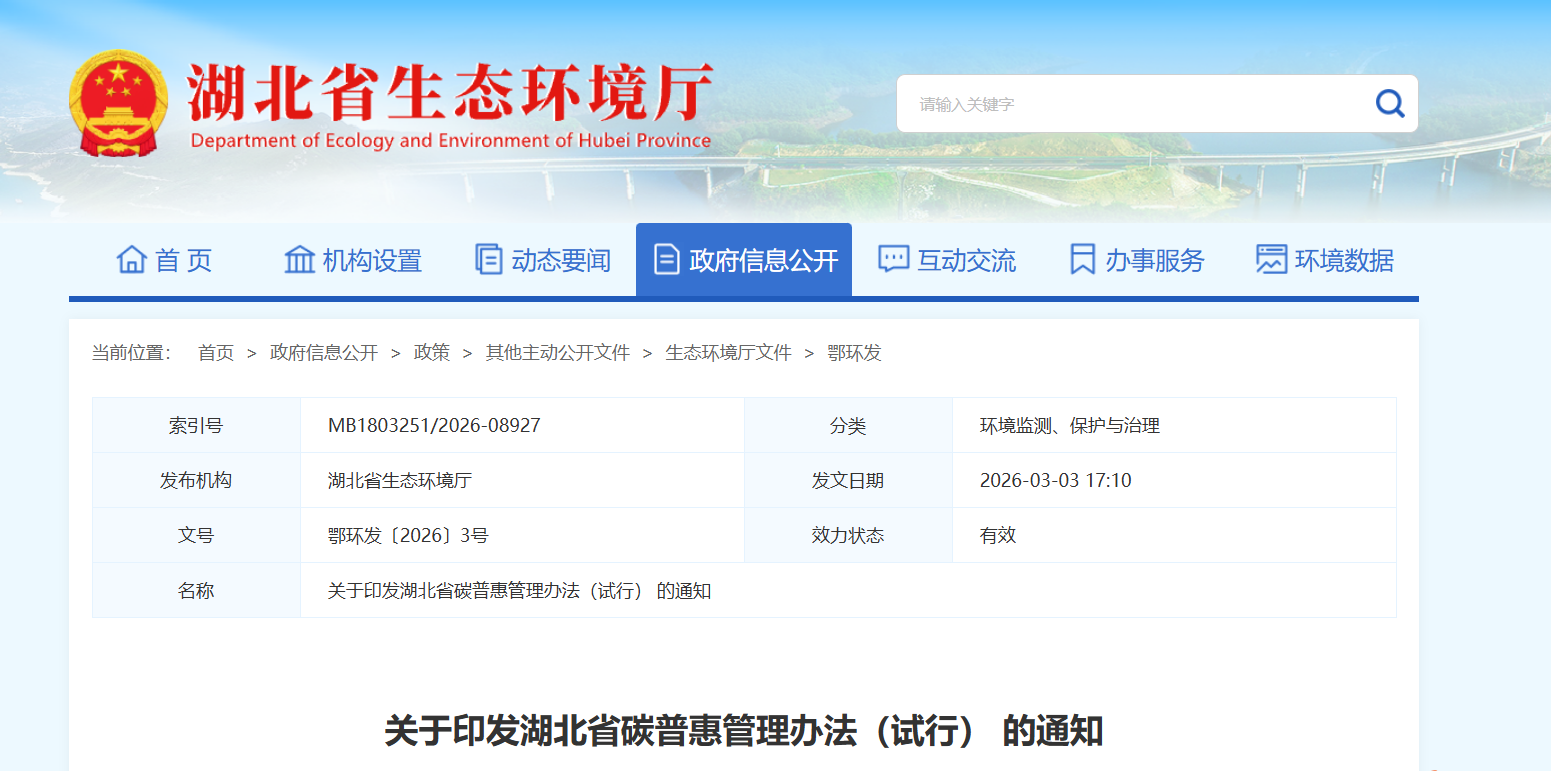The height and width of the screenshot is (771, 1551).
Task: Click the page icon in 政府信息公开 tab
Action: point(666,260)
